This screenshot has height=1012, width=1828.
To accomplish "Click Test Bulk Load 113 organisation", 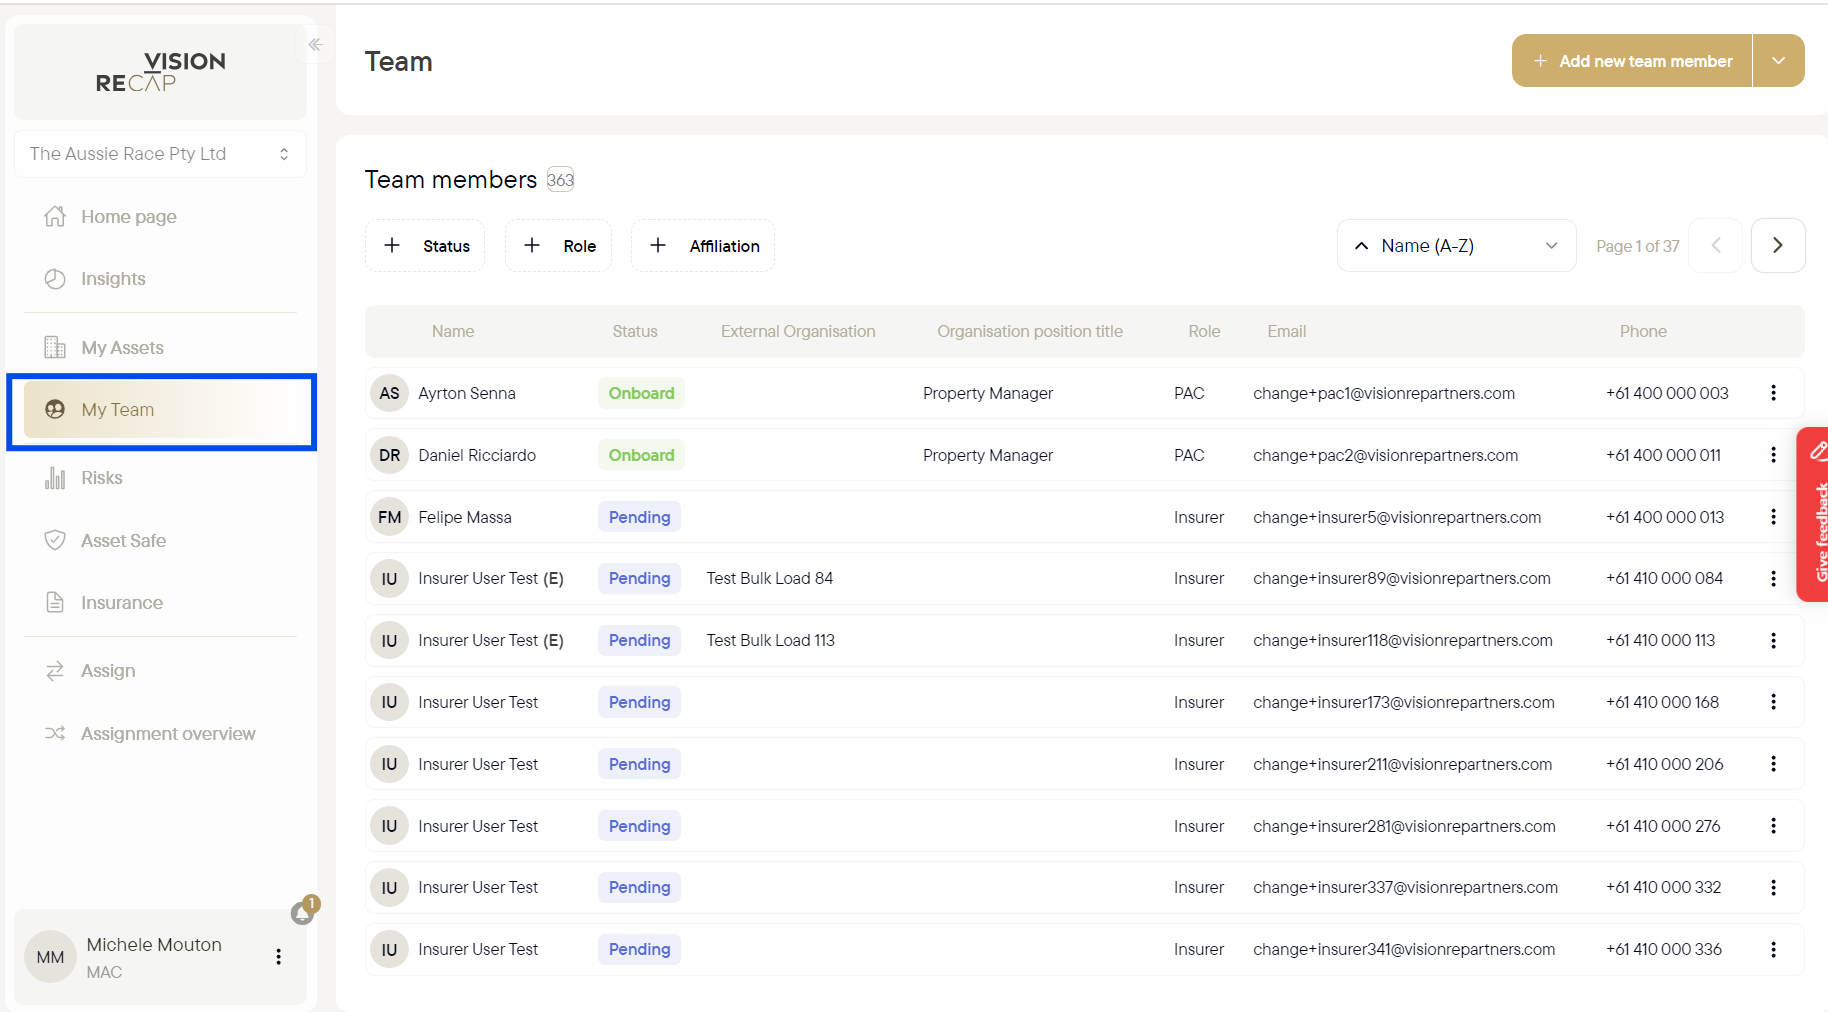I will (x=771, y=640).
